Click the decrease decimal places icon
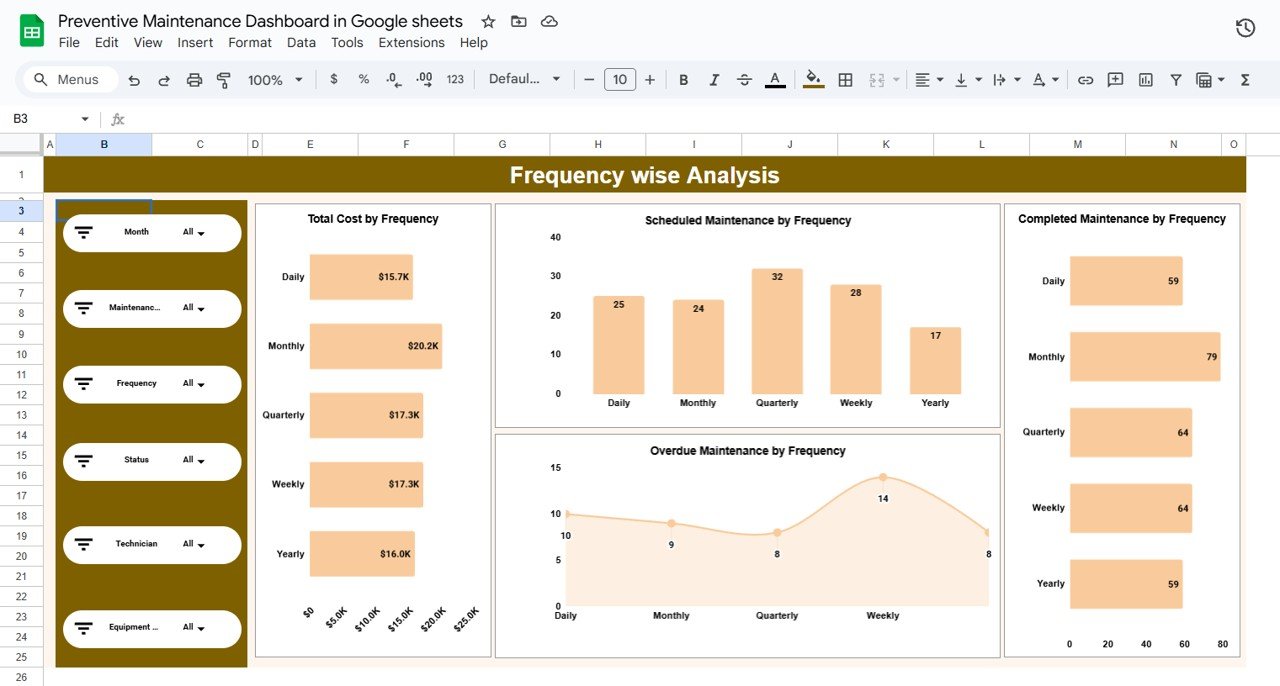The width and height of the screenshot is (1280, 686). pyautogui.click(x=392, y=79)
